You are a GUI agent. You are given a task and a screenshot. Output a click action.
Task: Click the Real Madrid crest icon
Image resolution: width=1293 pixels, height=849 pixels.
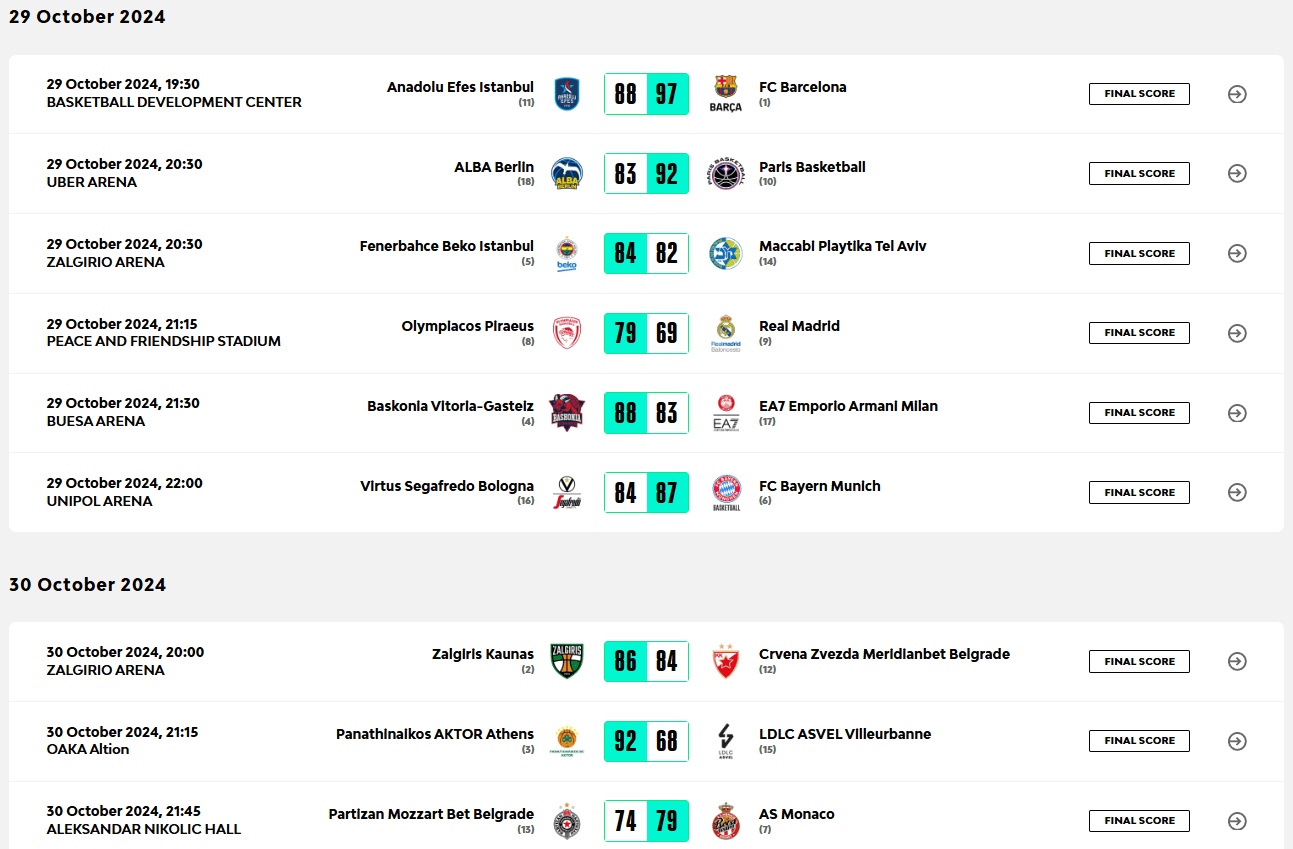tap(726, 332)
